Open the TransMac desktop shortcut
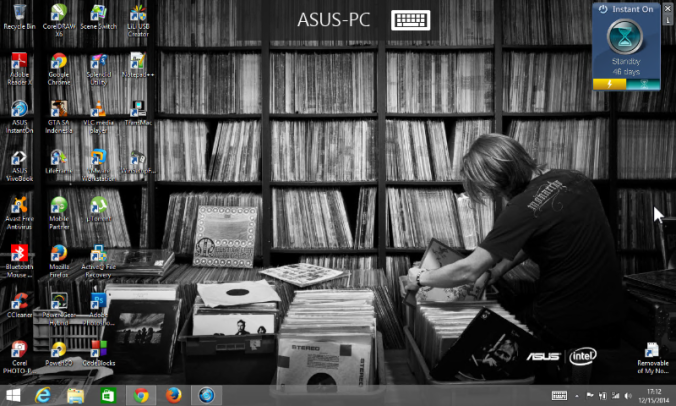 pyautogui.click(x=138, y=113)
